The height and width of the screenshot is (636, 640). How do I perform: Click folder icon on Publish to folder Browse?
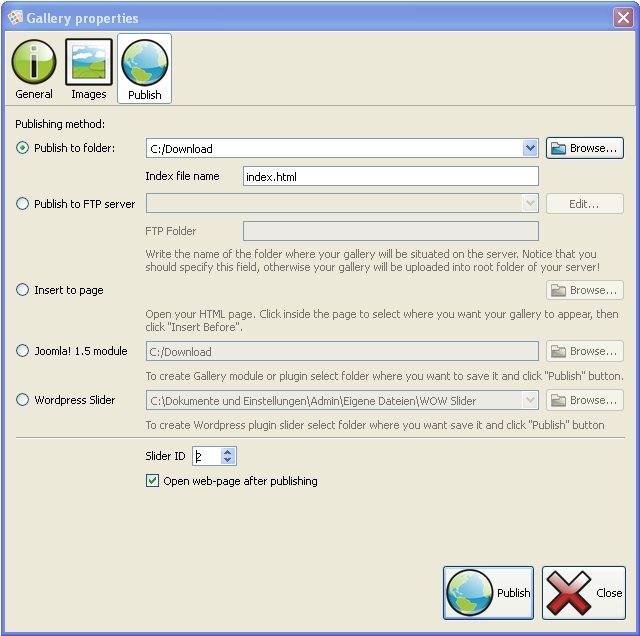tap(558, 149)
